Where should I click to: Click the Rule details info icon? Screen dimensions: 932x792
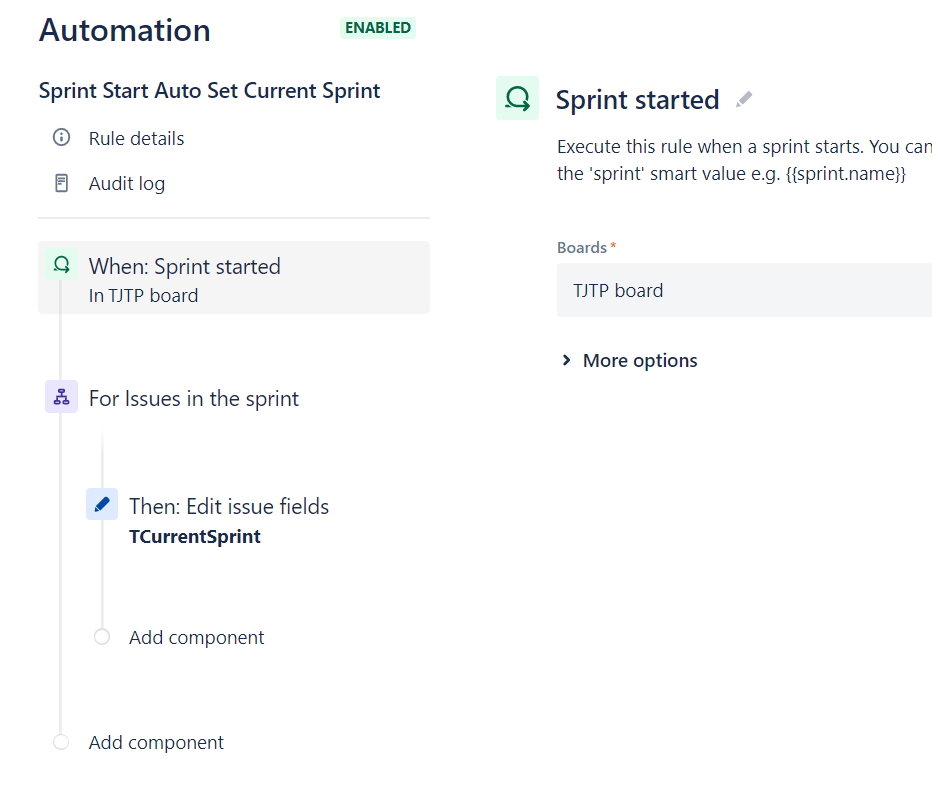pyautogui.click(x=63, y=138)
